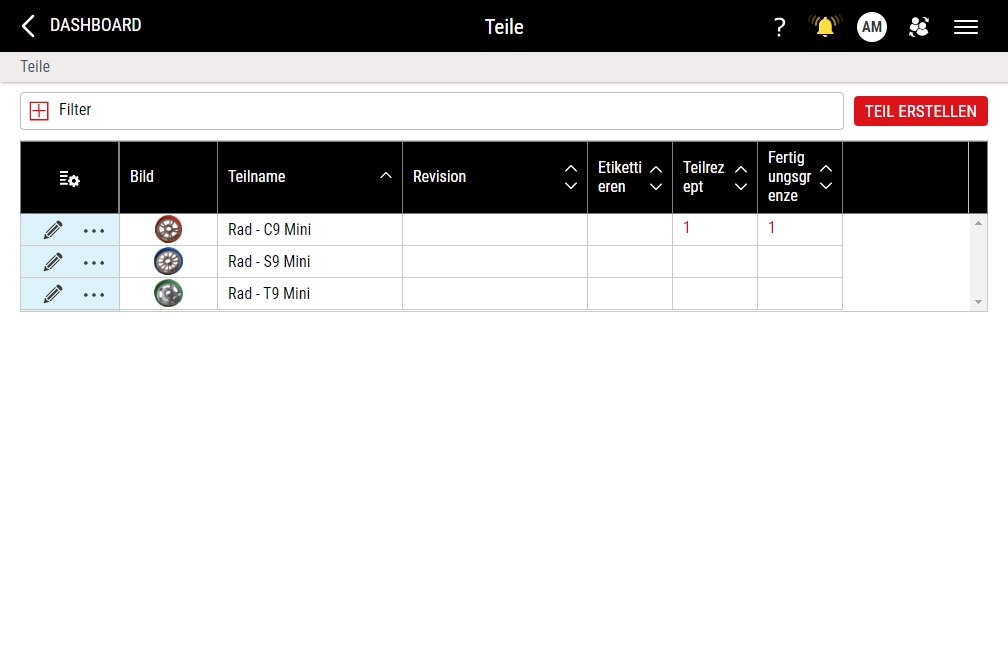Edit the Rad - C9 Mini part
Image resolution: width=1008 pixels, height=648 pixels.
click(53, 230)
